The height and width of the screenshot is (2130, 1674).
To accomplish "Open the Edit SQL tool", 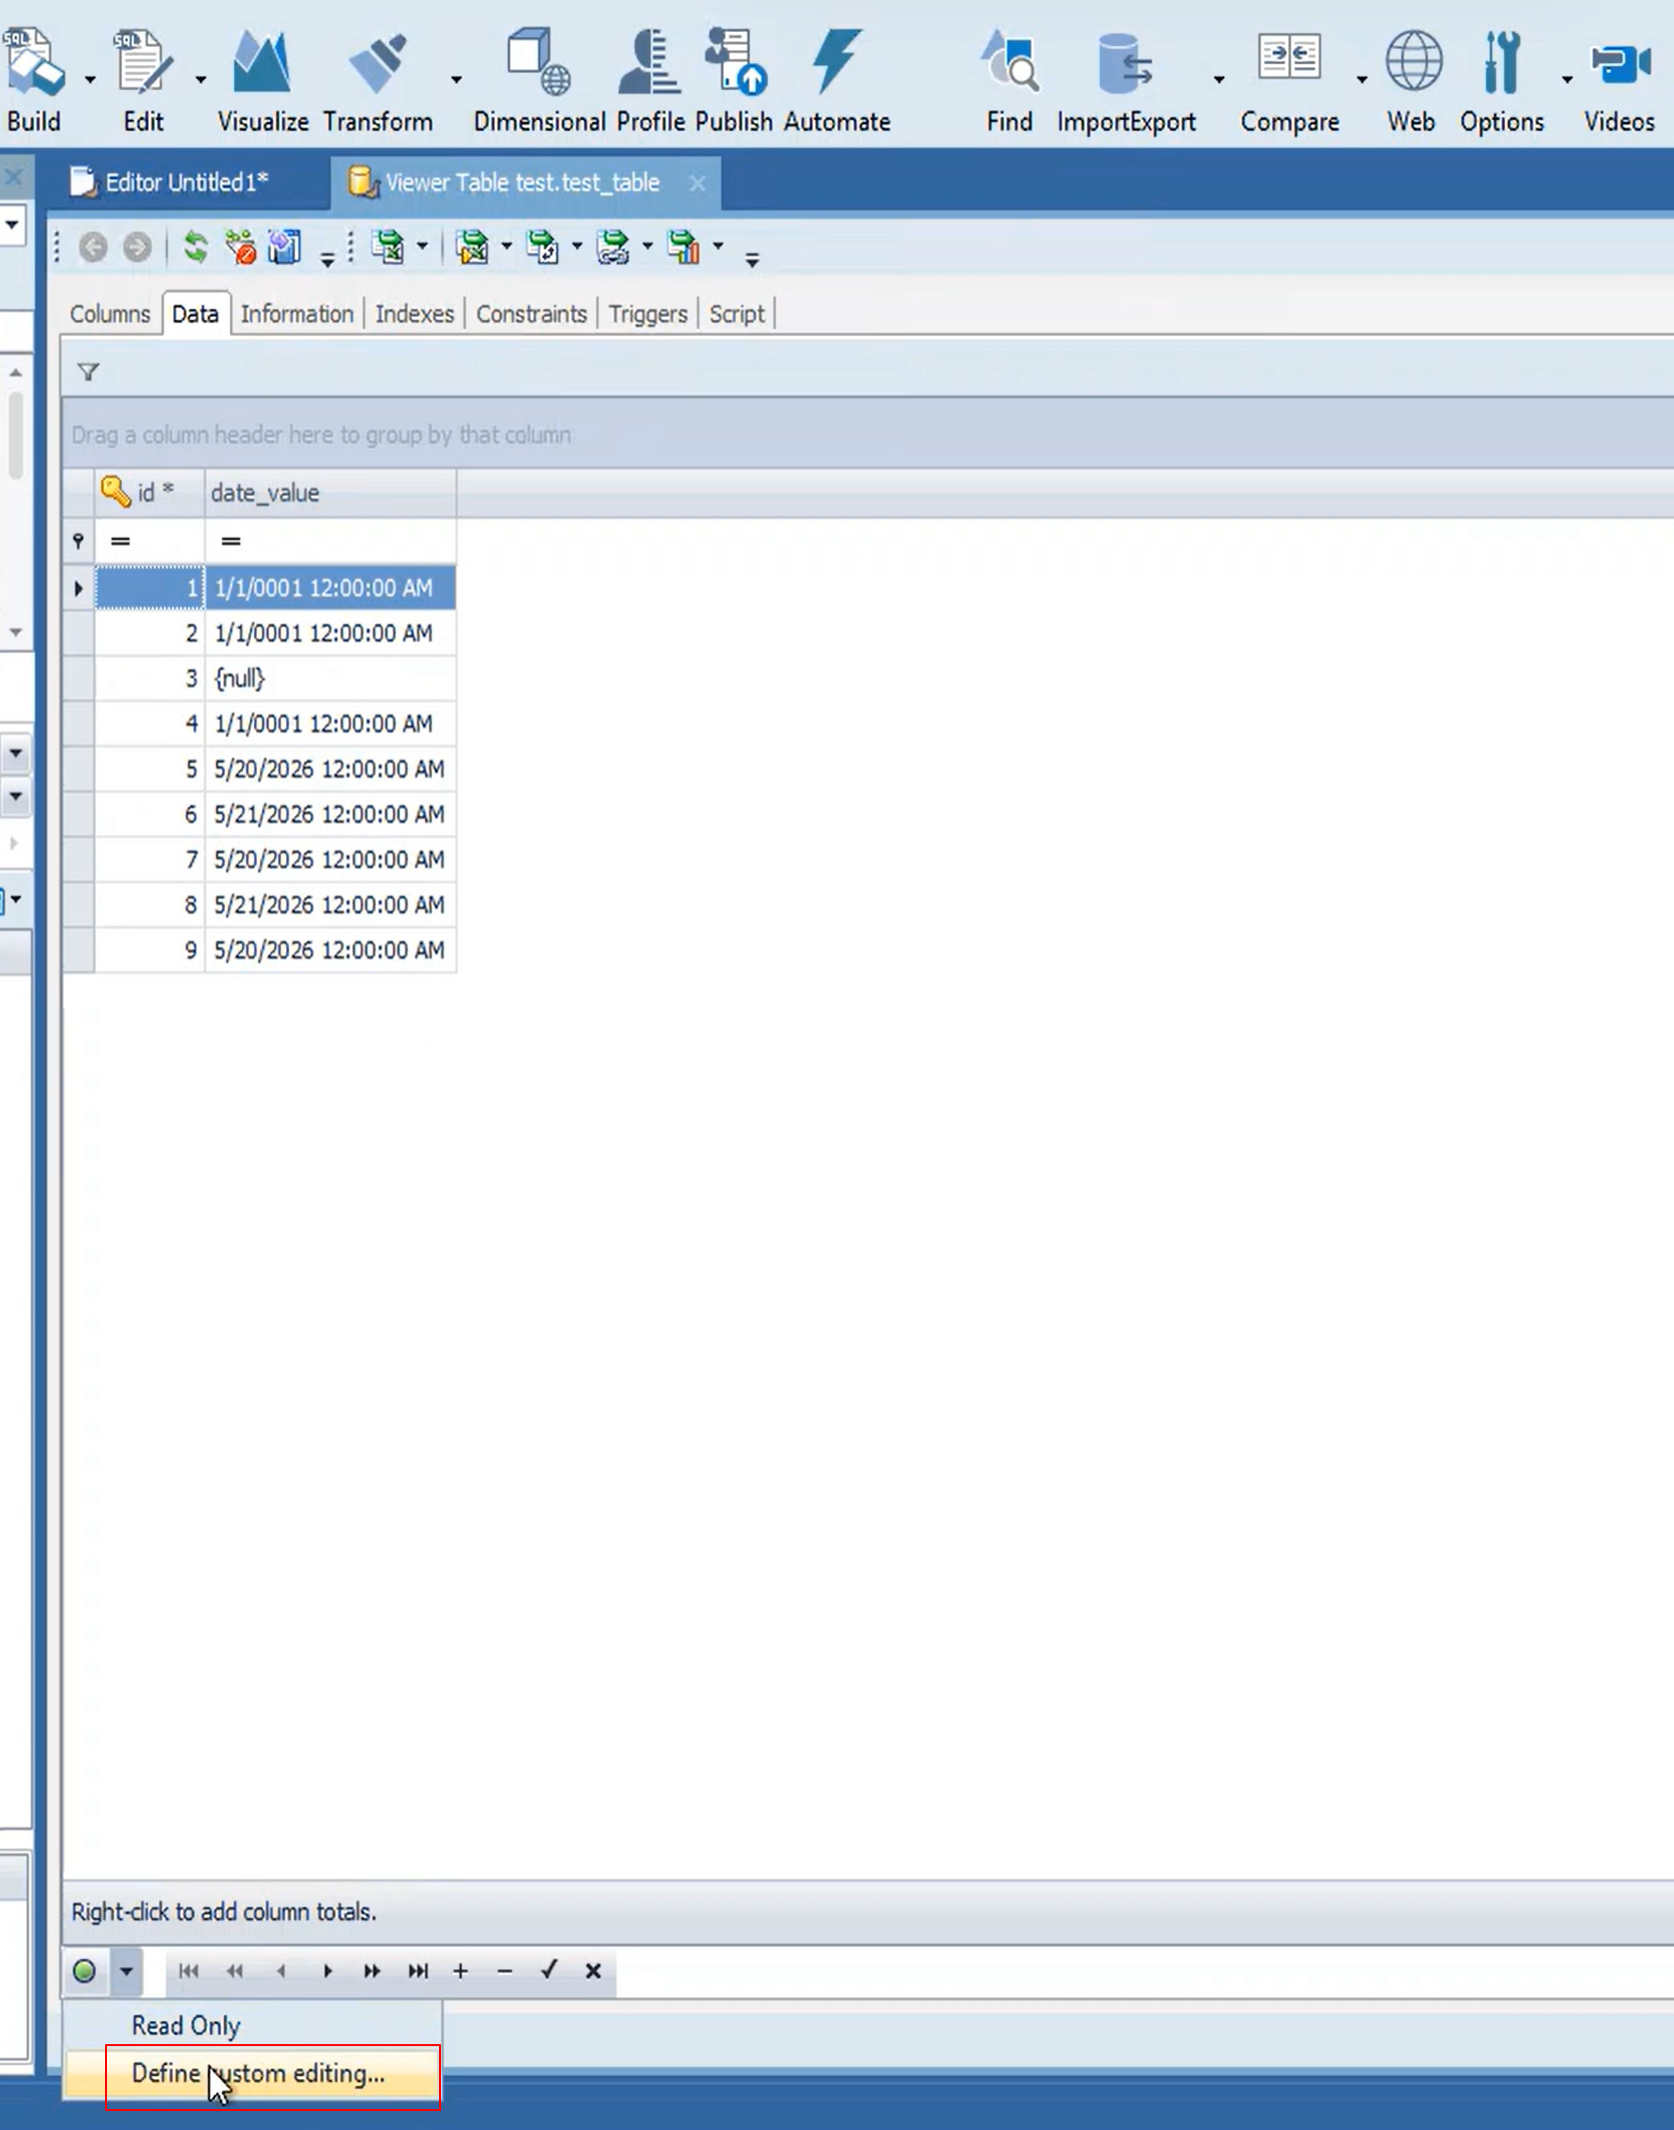I will coord(143,80).
